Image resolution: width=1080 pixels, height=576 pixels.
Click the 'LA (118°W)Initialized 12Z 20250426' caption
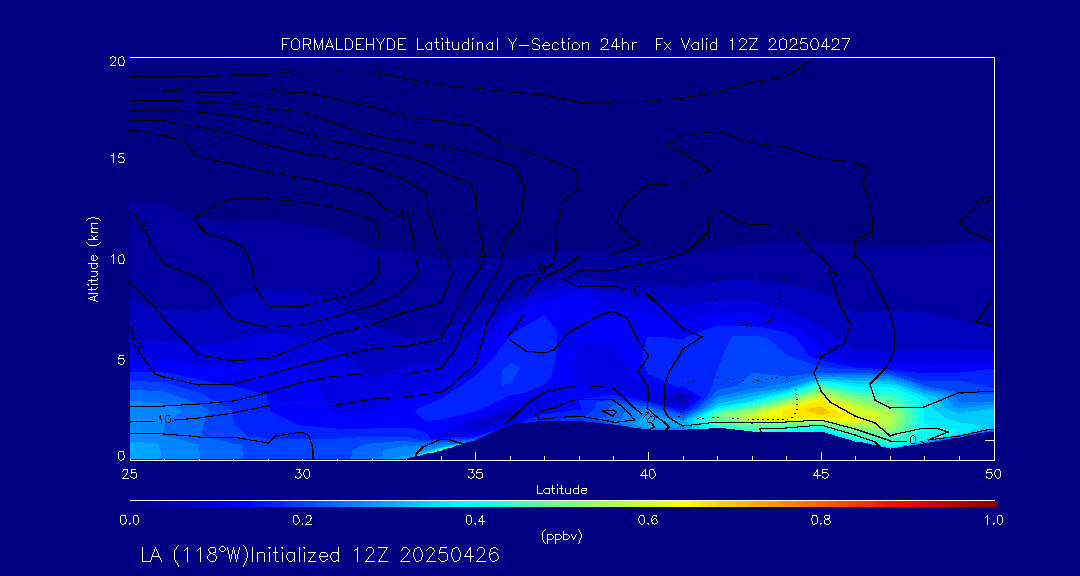pos(319,555)
